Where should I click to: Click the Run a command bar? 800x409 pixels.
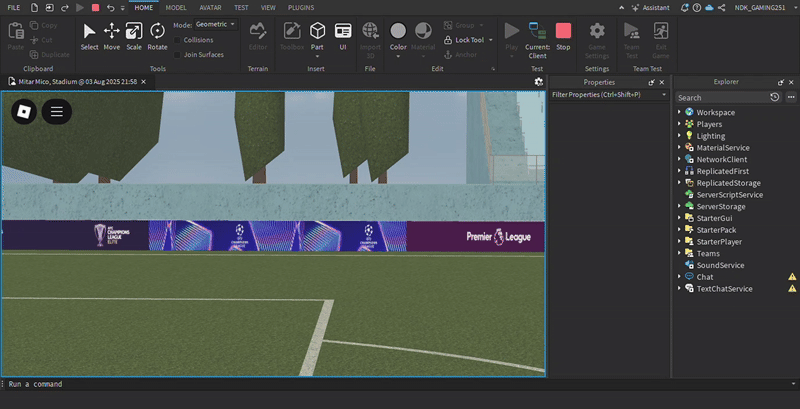[x=398, y=384]
